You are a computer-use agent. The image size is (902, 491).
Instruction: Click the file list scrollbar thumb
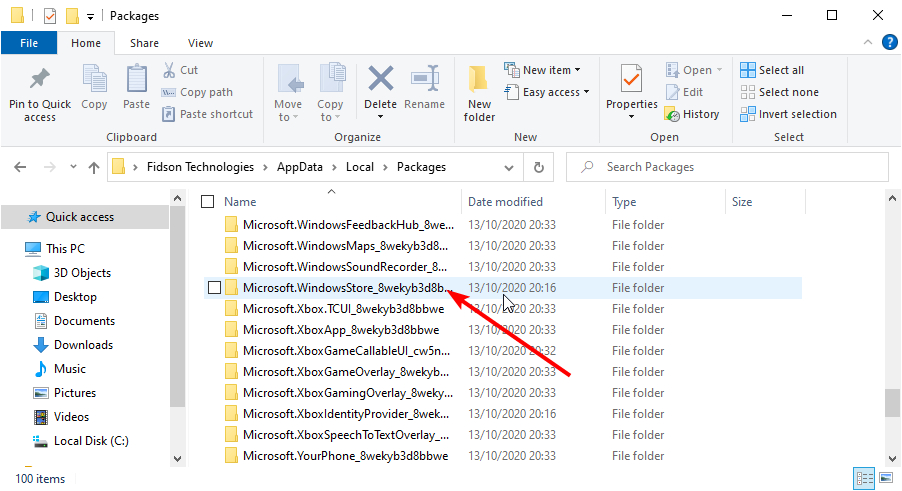[892, 403]
